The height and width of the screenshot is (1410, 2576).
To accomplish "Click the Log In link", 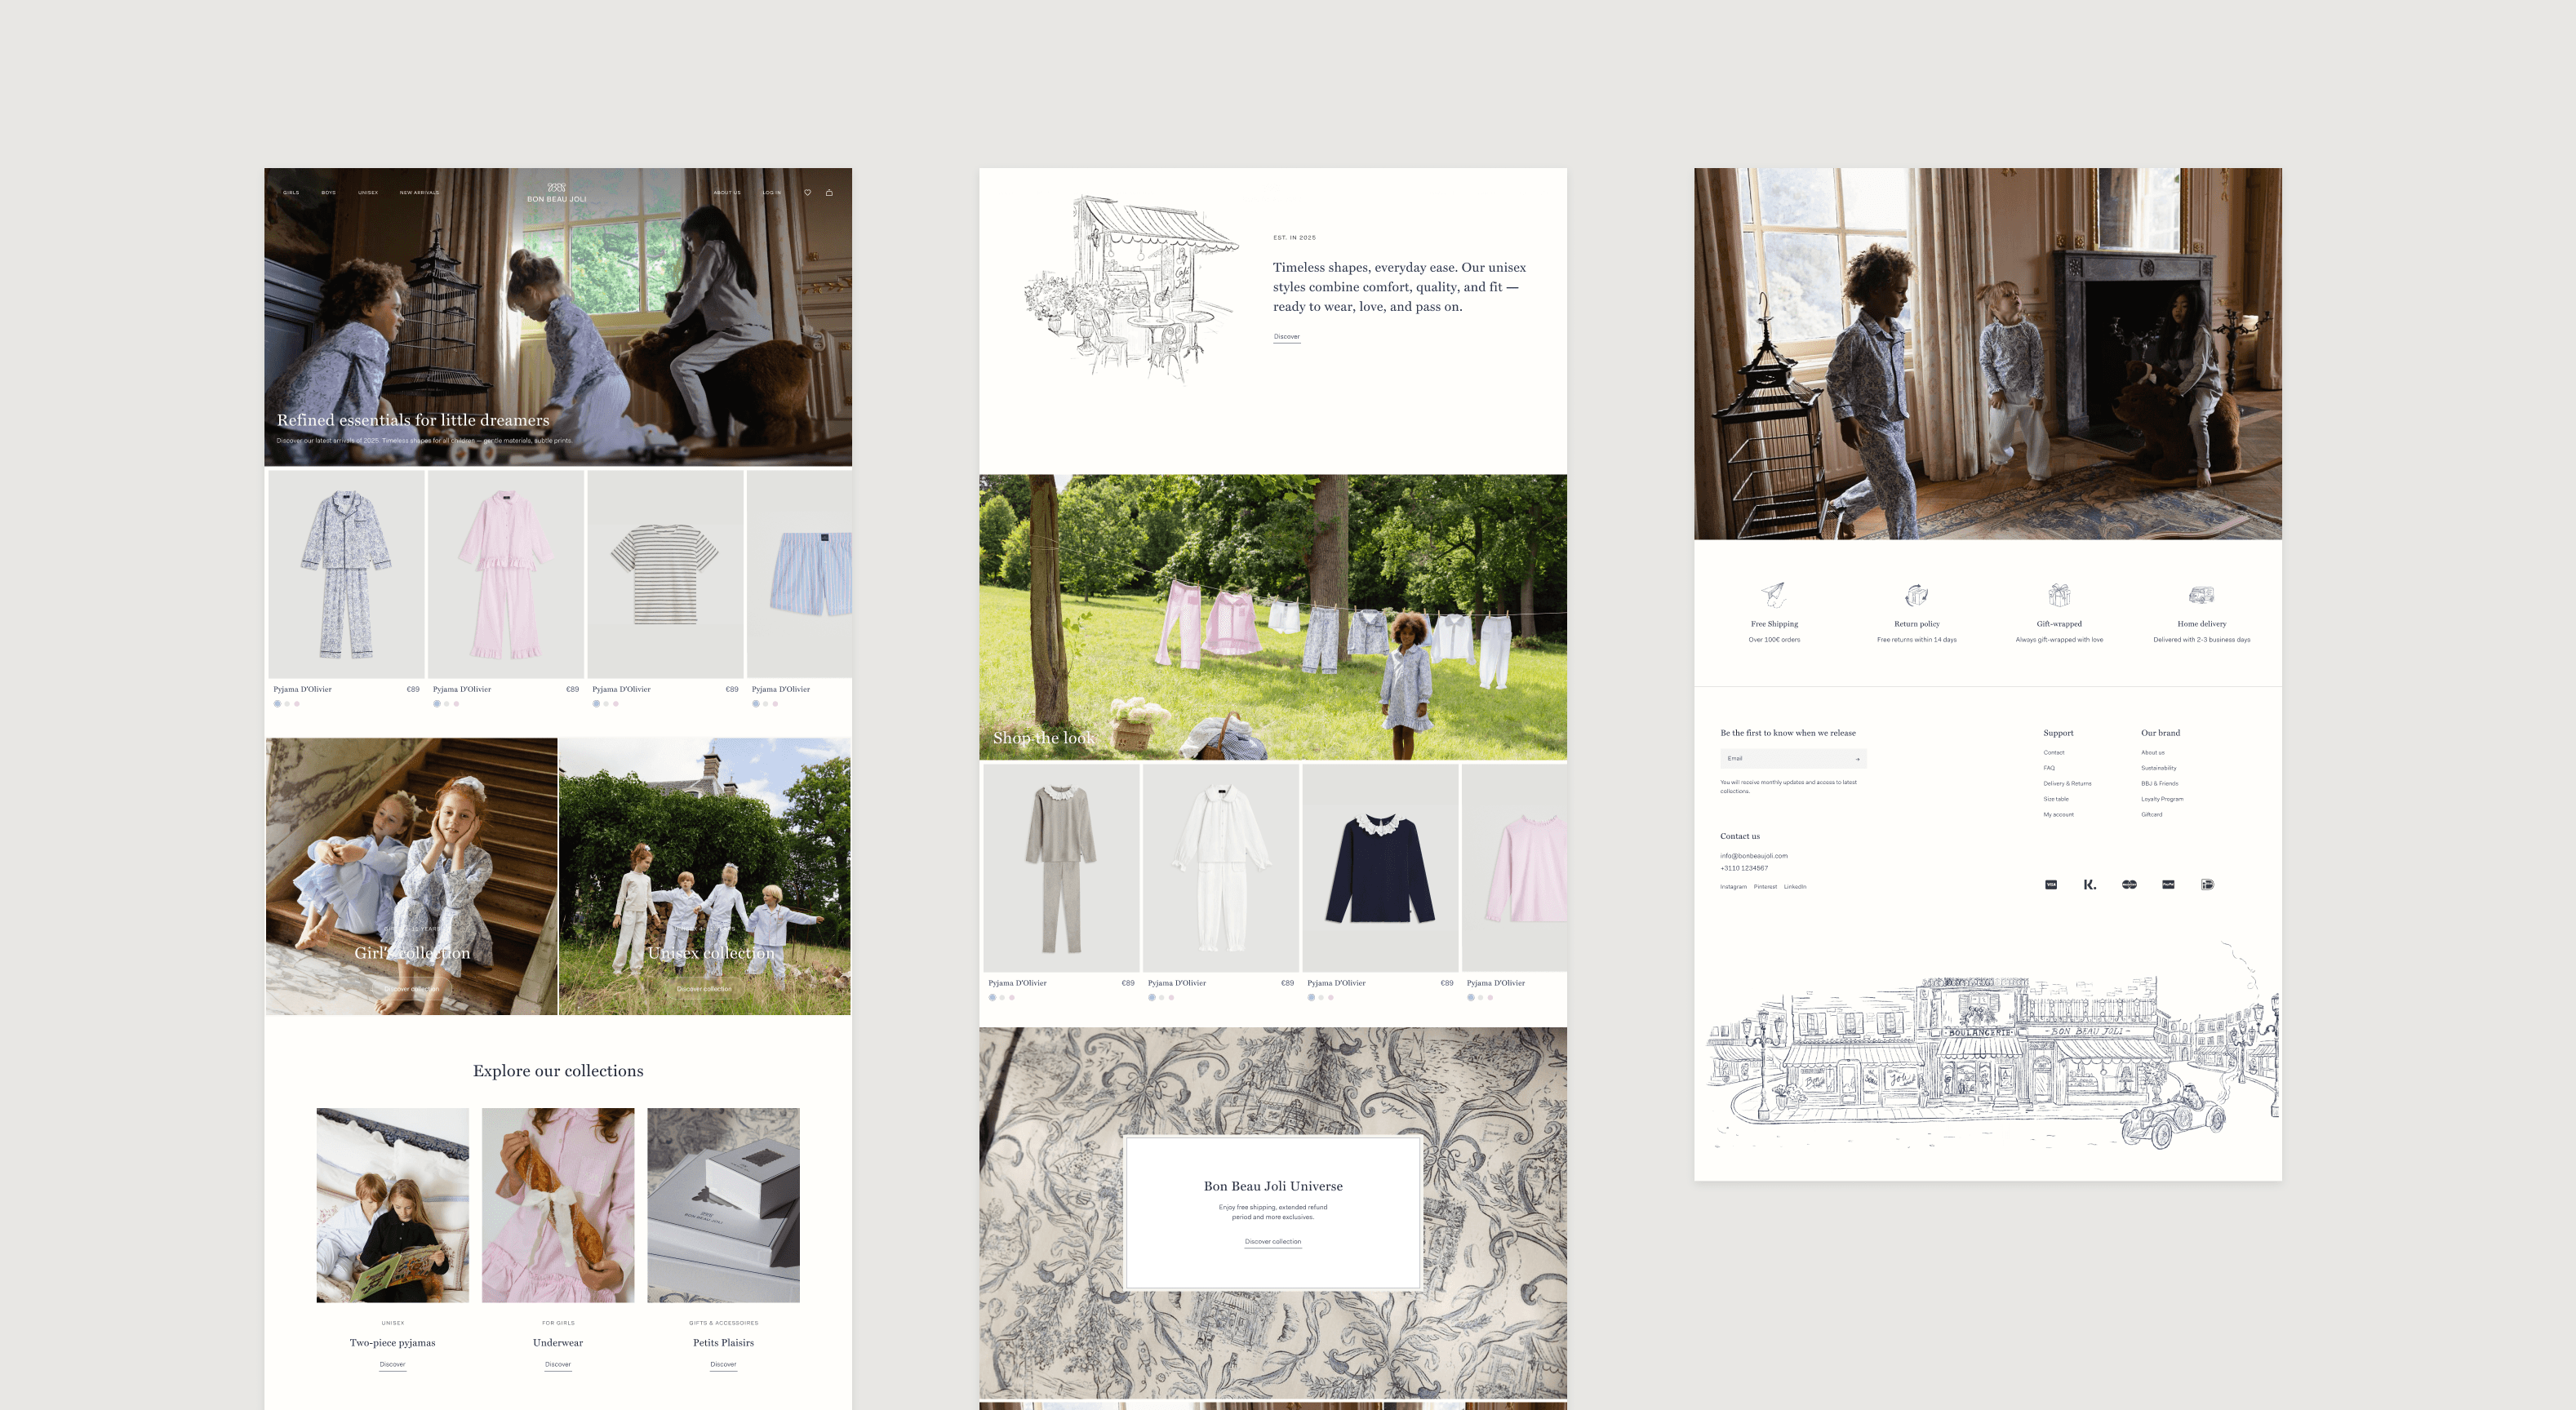I will pos(771,193).
